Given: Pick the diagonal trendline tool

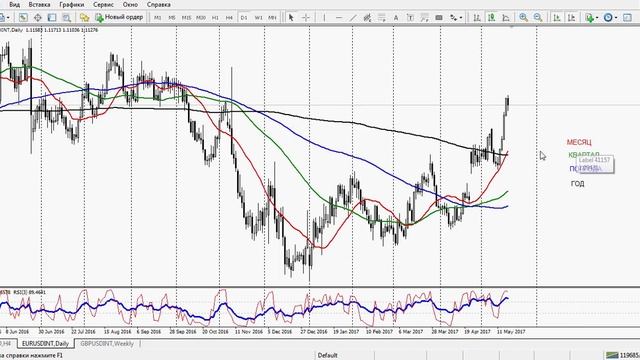Looking at the screenshot, I should pos(353,18).
